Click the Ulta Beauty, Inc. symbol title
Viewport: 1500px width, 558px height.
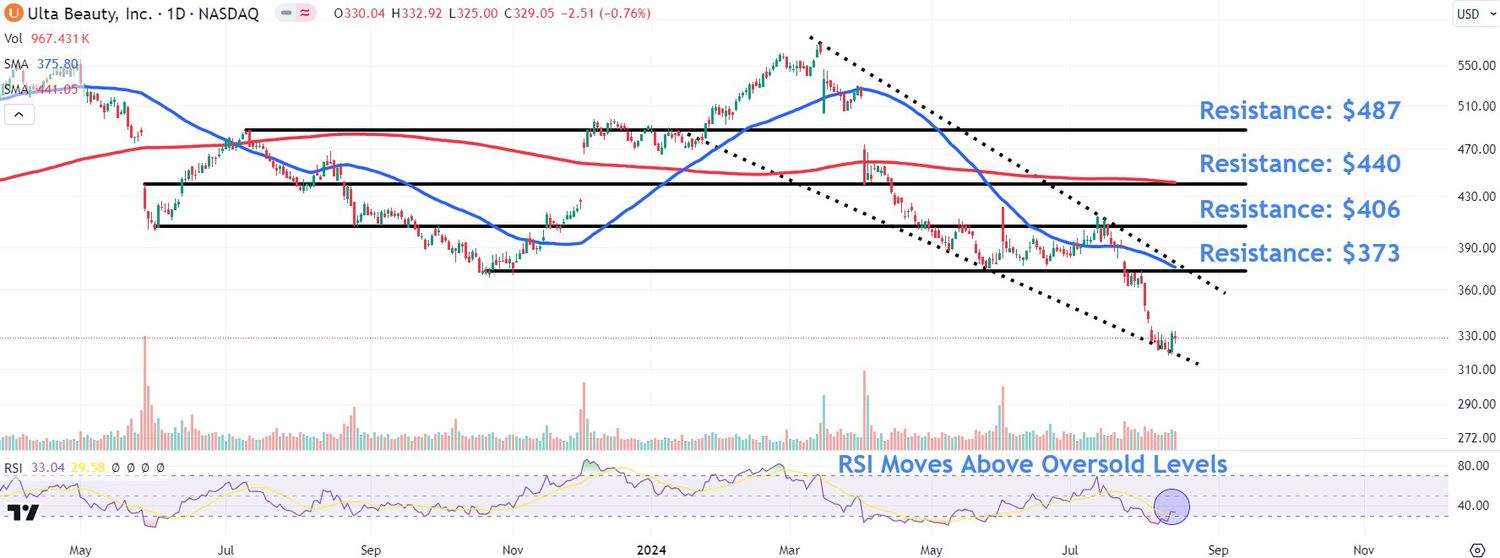(x=144, y=14)
